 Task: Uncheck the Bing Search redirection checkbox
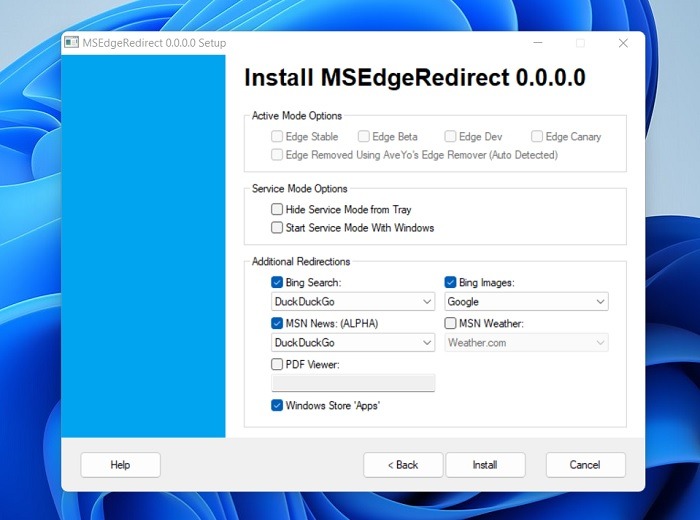click(x=277, y=282)
